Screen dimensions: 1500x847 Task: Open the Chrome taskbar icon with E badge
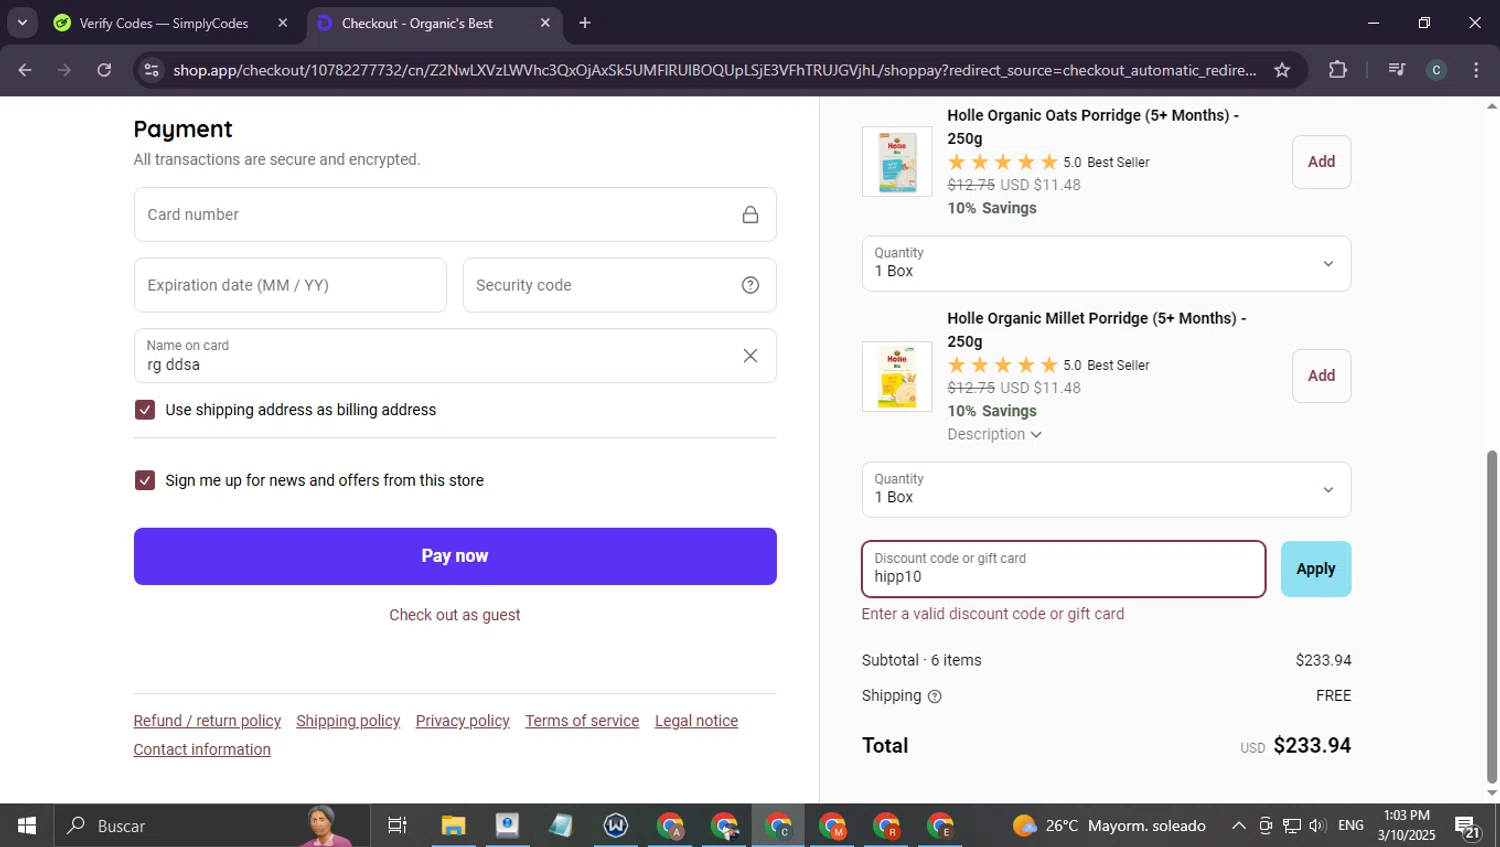pos(940,826)
